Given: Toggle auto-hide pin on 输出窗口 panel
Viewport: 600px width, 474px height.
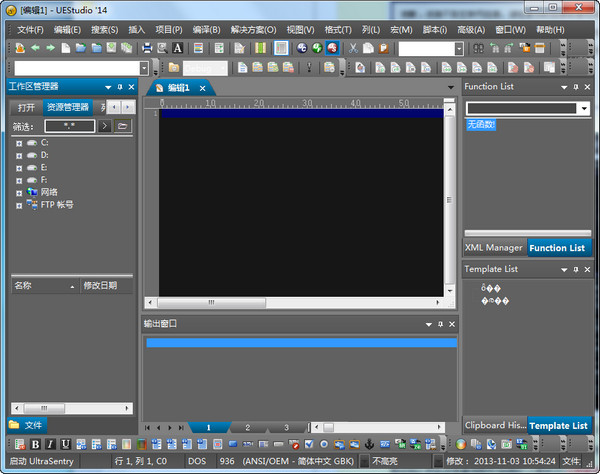Looking at the screenshot, I should click(x=440, y=324).
